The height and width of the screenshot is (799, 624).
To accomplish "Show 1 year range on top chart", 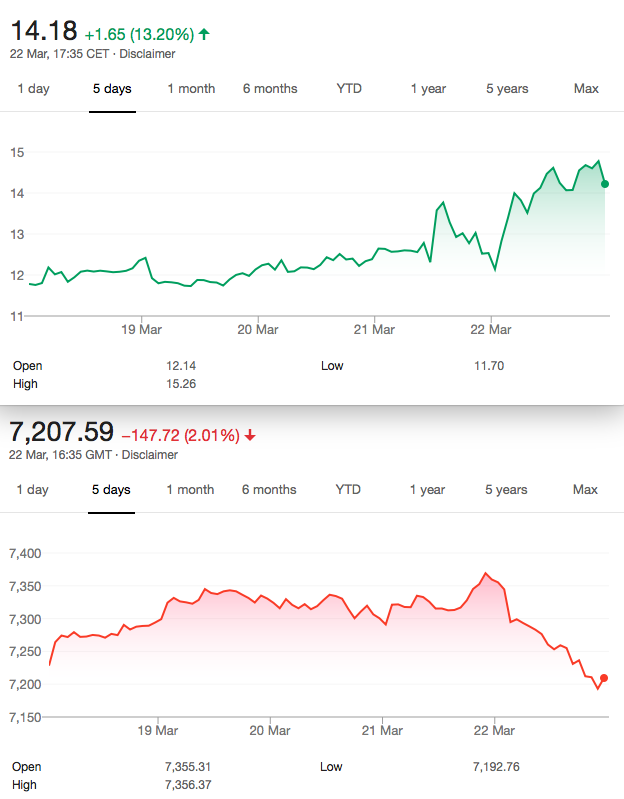I will tap(428, 89).
